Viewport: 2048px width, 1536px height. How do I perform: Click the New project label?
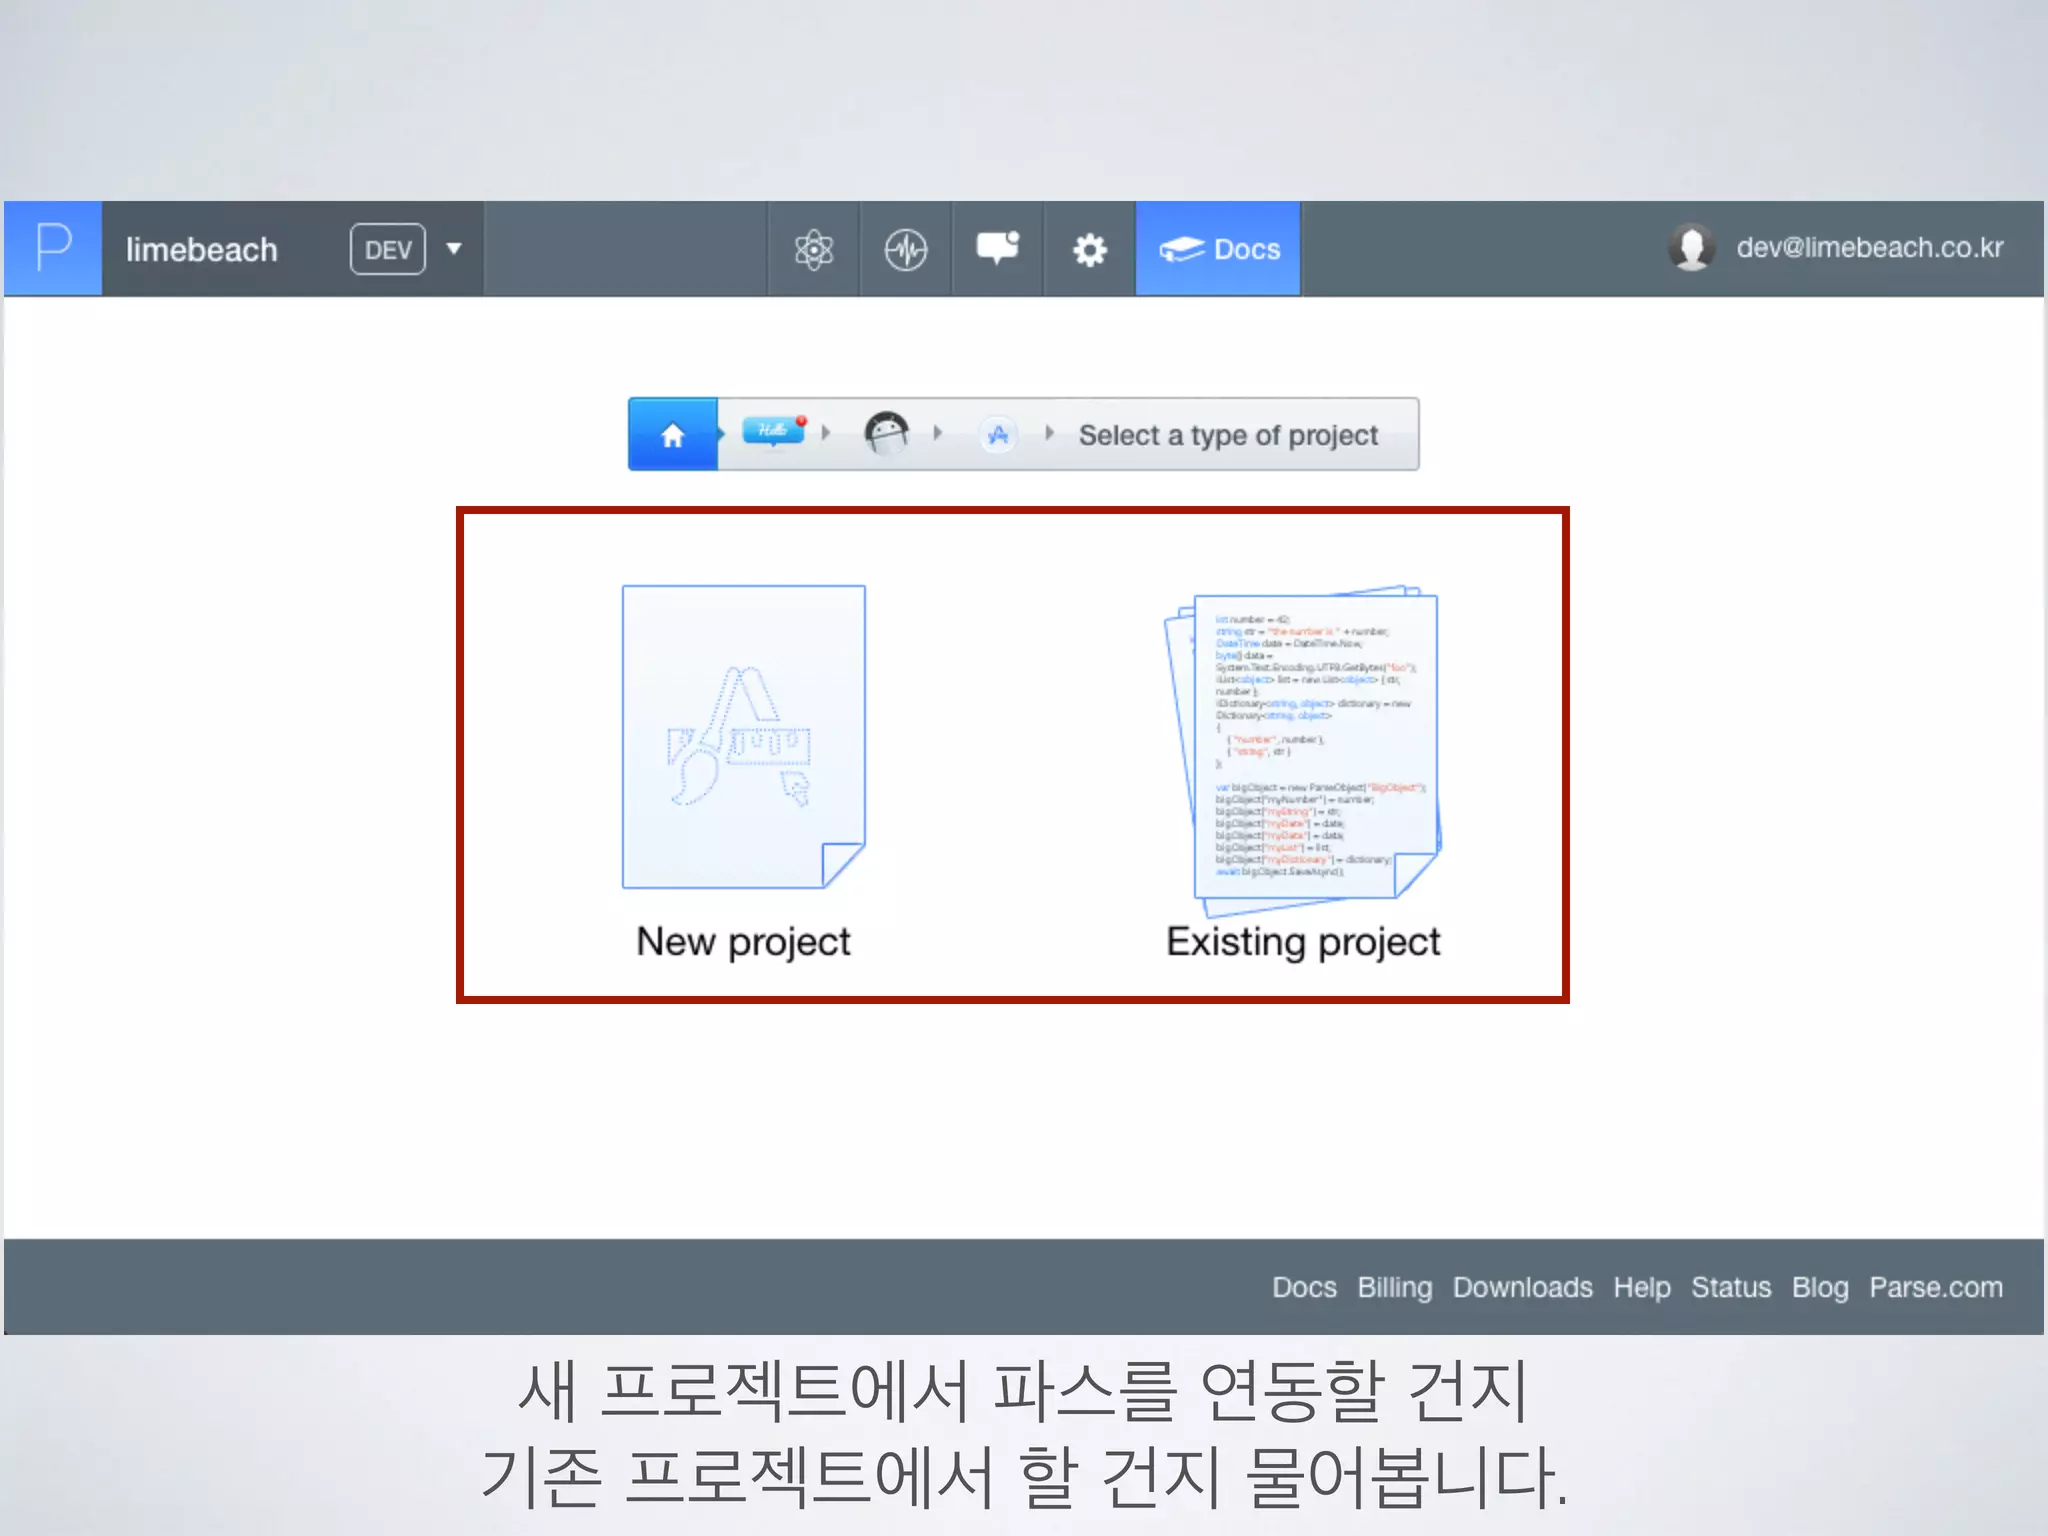tap(743, 942)
